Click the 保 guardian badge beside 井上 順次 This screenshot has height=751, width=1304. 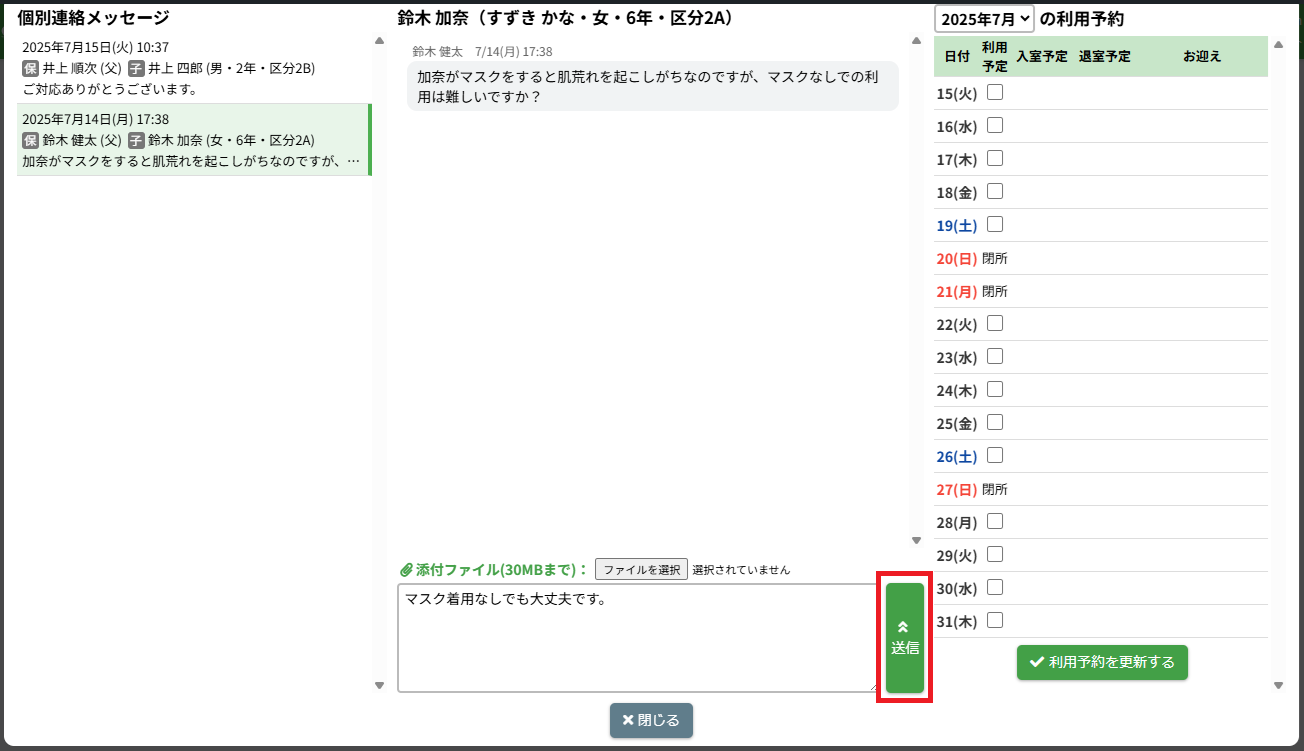click(x=30, y=69)
